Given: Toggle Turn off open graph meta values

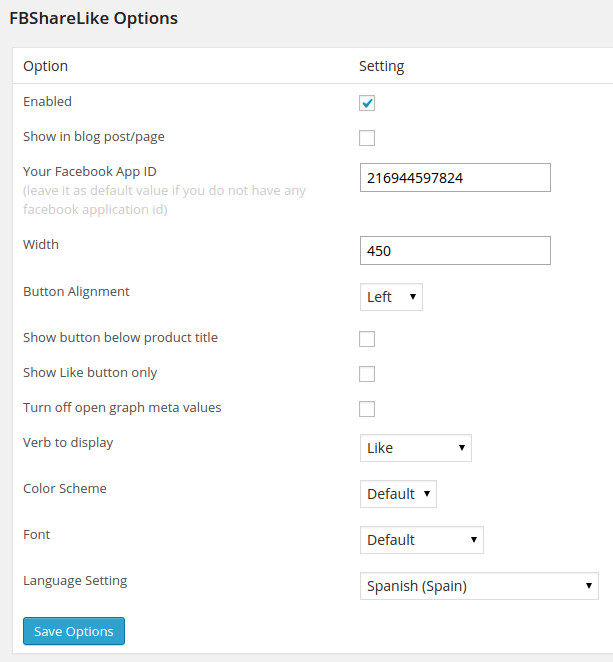Looking at the screenshot, I should pyautogui.click(x=367, y=409).
